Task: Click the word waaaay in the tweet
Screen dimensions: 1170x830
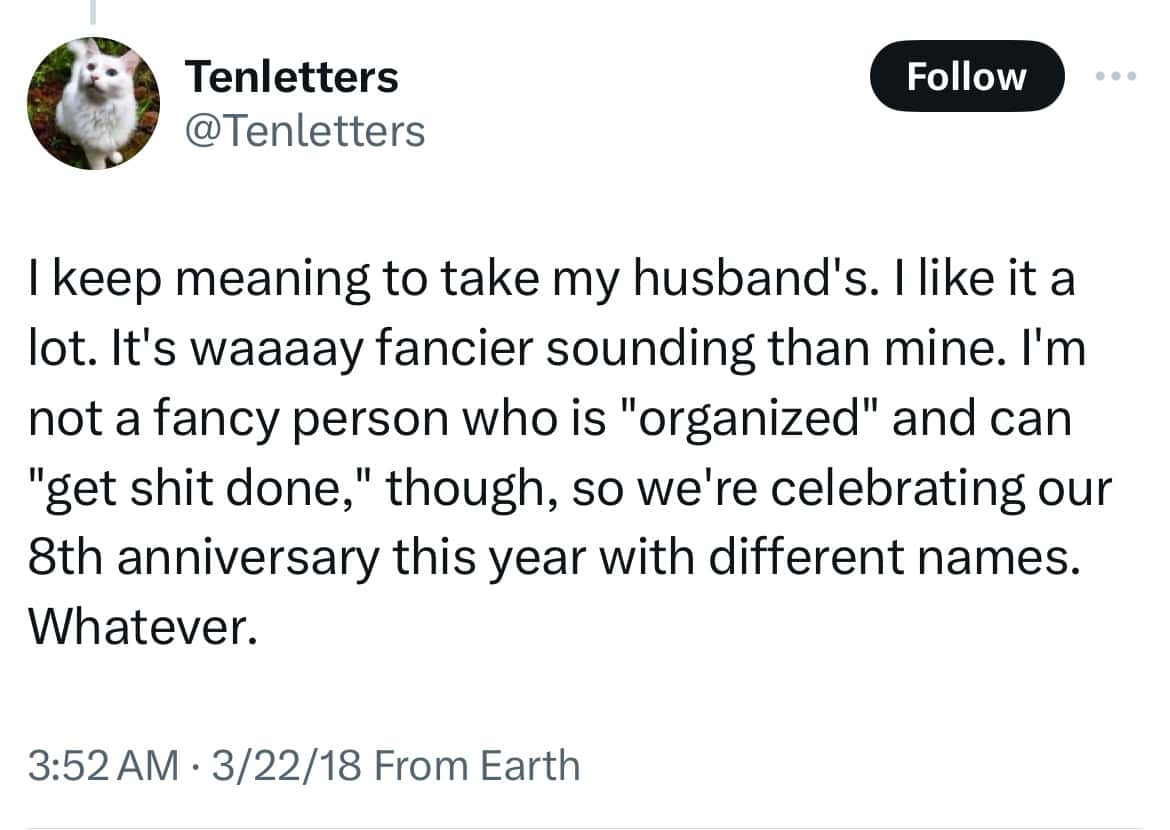Action: point(276,349)
